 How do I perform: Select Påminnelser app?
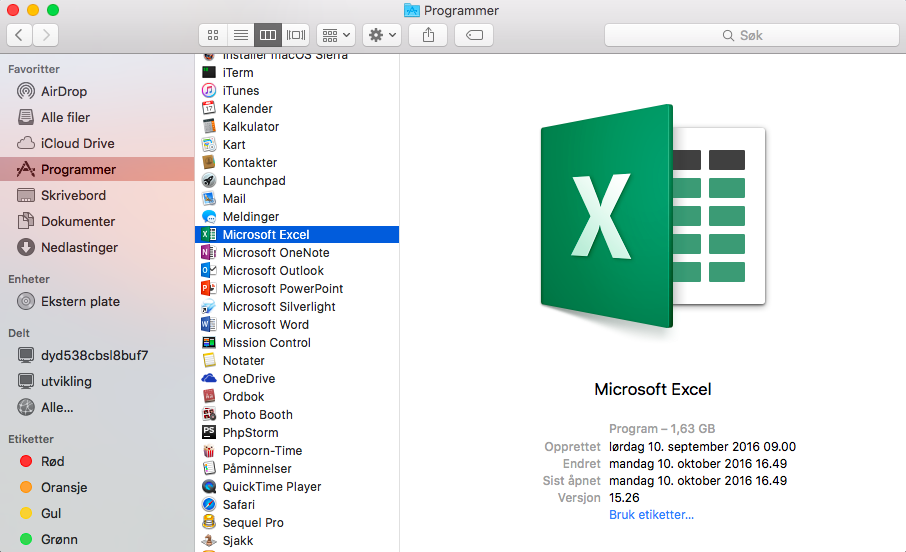pos(297,469)
